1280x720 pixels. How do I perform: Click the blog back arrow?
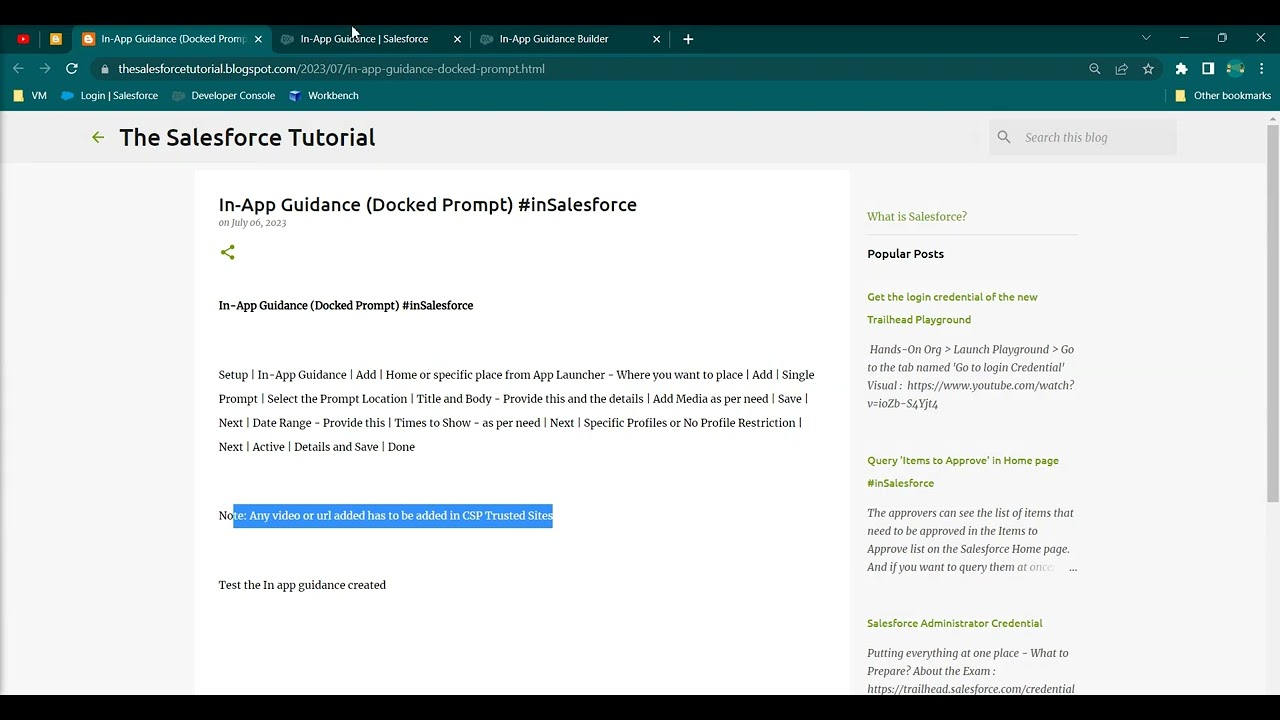tap(98, 137)
